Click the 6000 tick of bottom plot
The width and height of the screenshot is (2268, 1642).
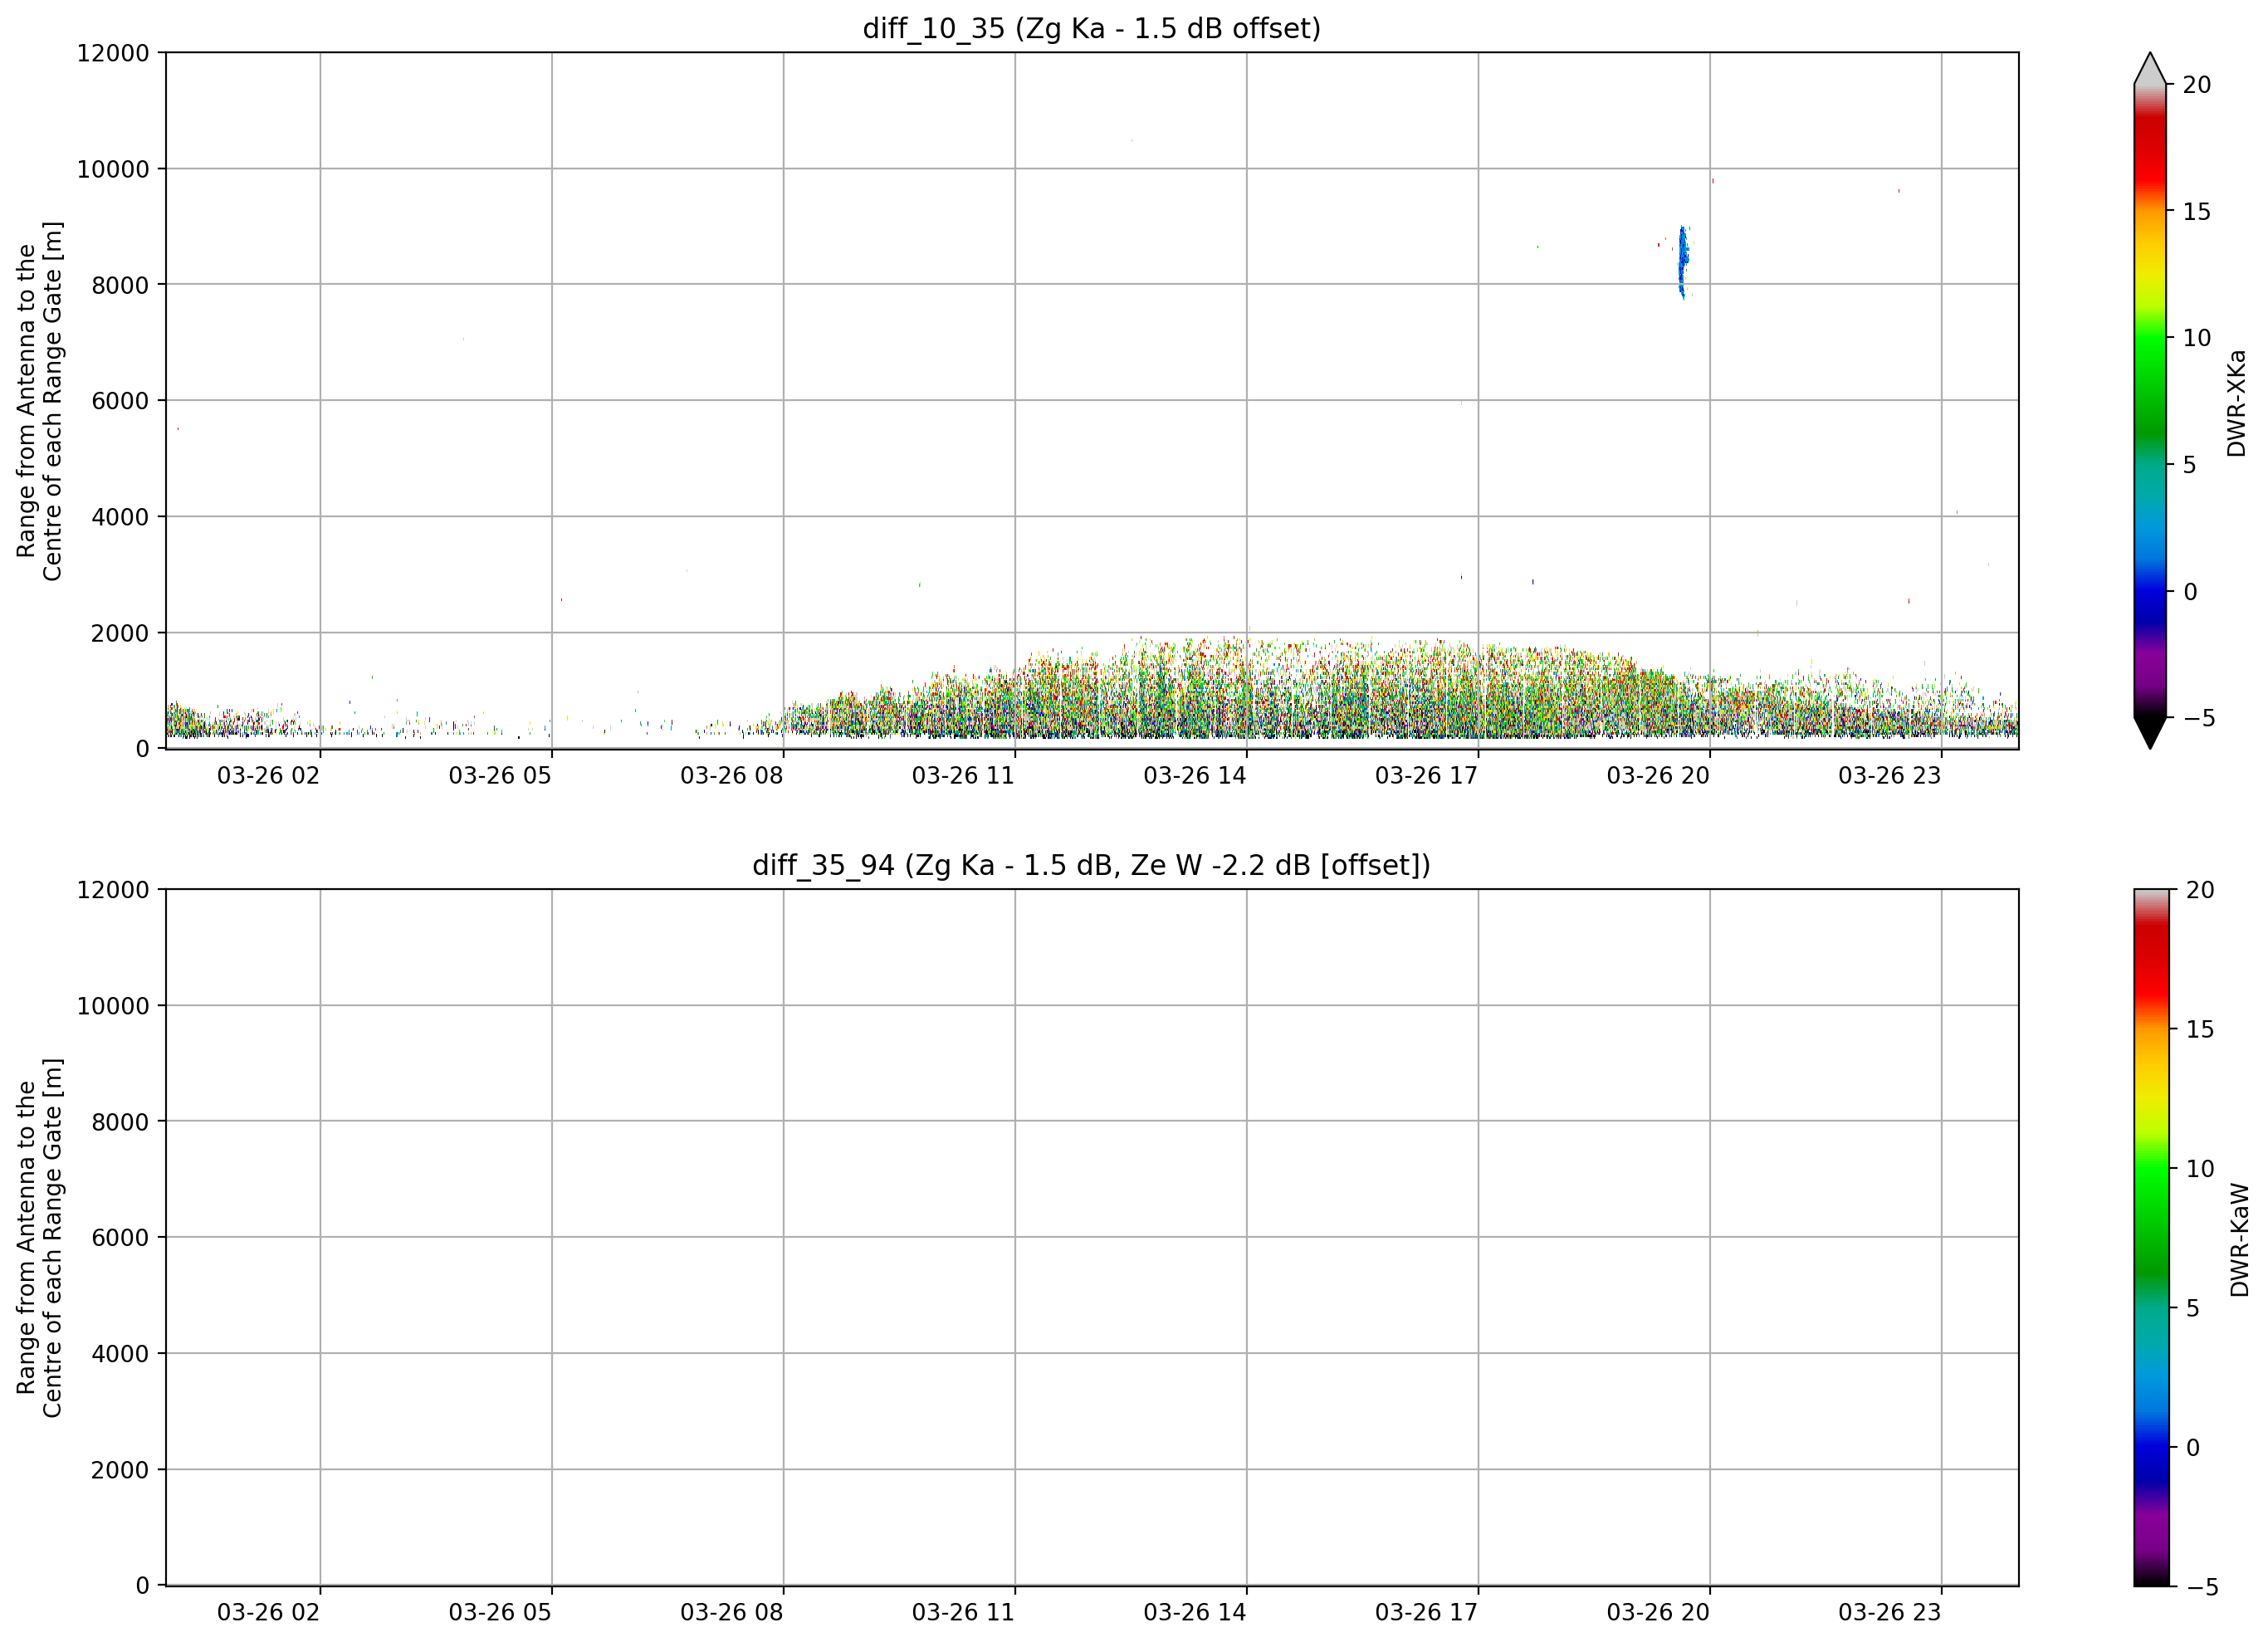[120, 1238]
